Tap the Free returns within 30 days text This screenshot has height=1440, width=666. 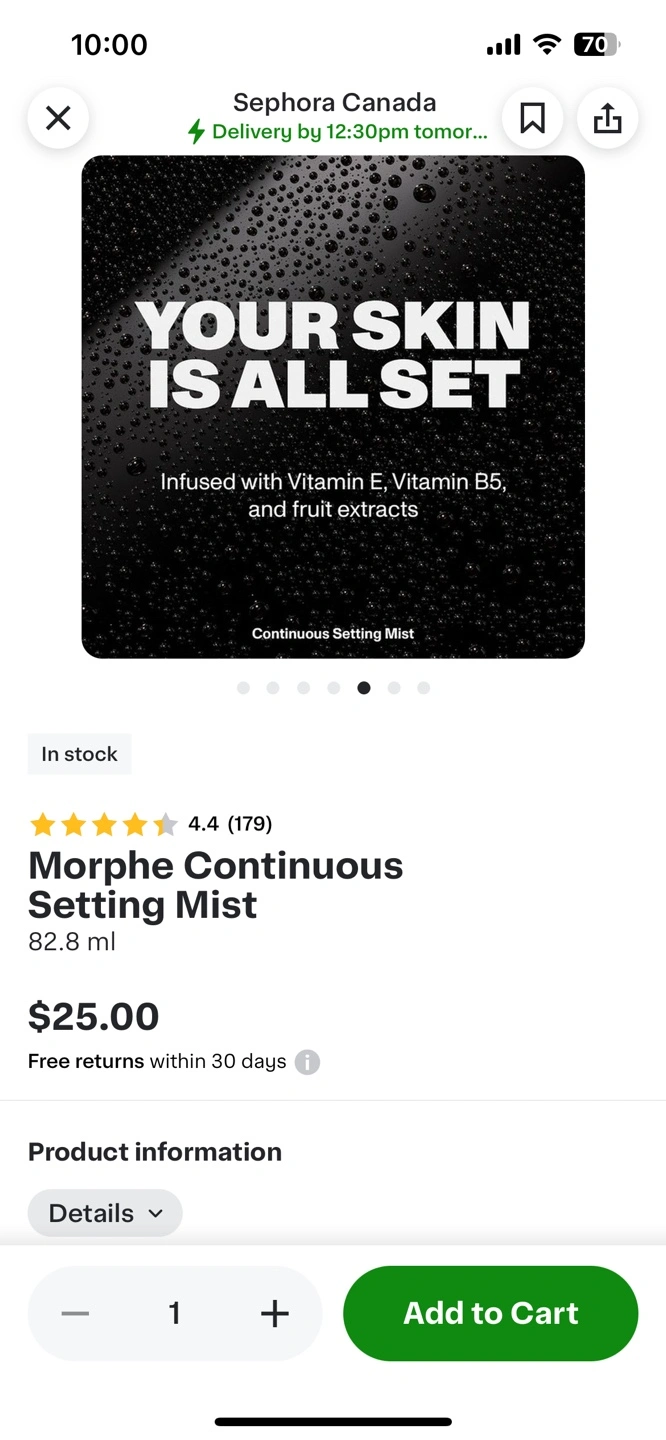pyautogui.click(x=157, y=1062)
